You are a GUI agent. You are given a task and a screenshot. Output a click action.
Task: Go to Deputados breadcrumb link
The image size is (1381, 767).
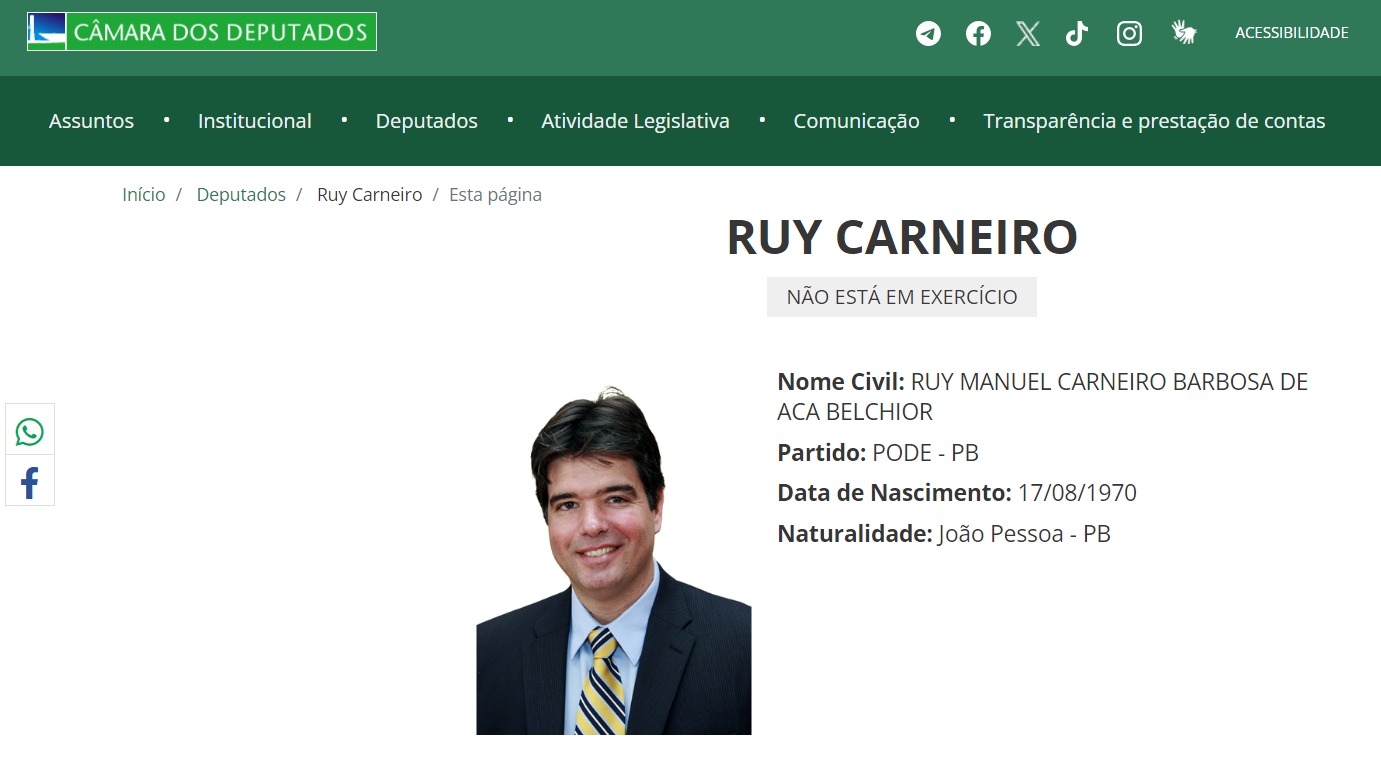click(241, 195)
